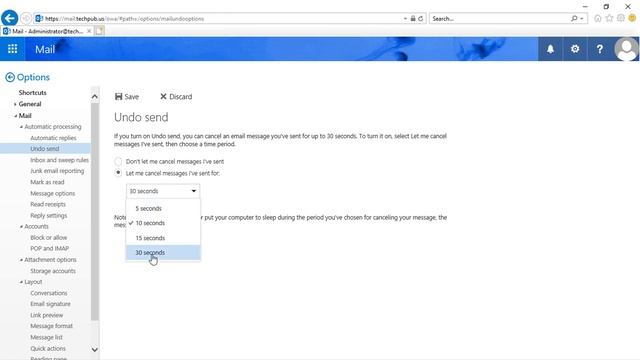Refresh the page with reload icon
Image resolution: width=640 pixels, height=360 pixels.
point(420,18)
